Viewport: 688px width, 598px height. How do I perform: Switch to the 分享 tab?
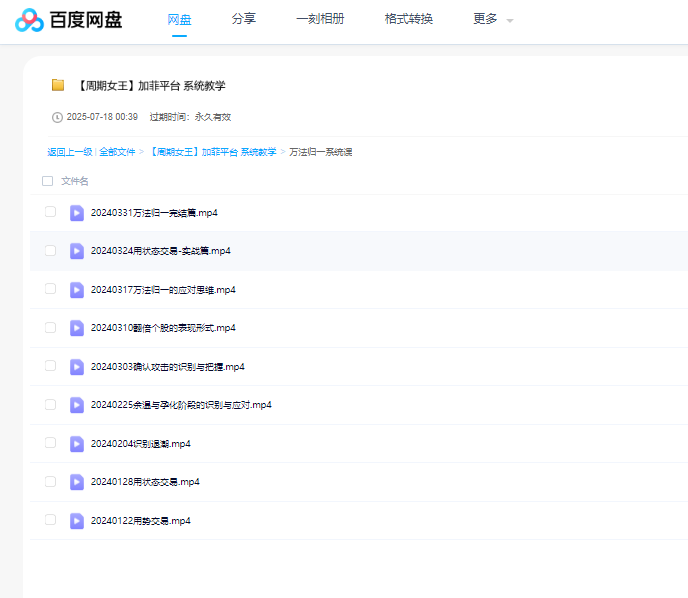243,19
